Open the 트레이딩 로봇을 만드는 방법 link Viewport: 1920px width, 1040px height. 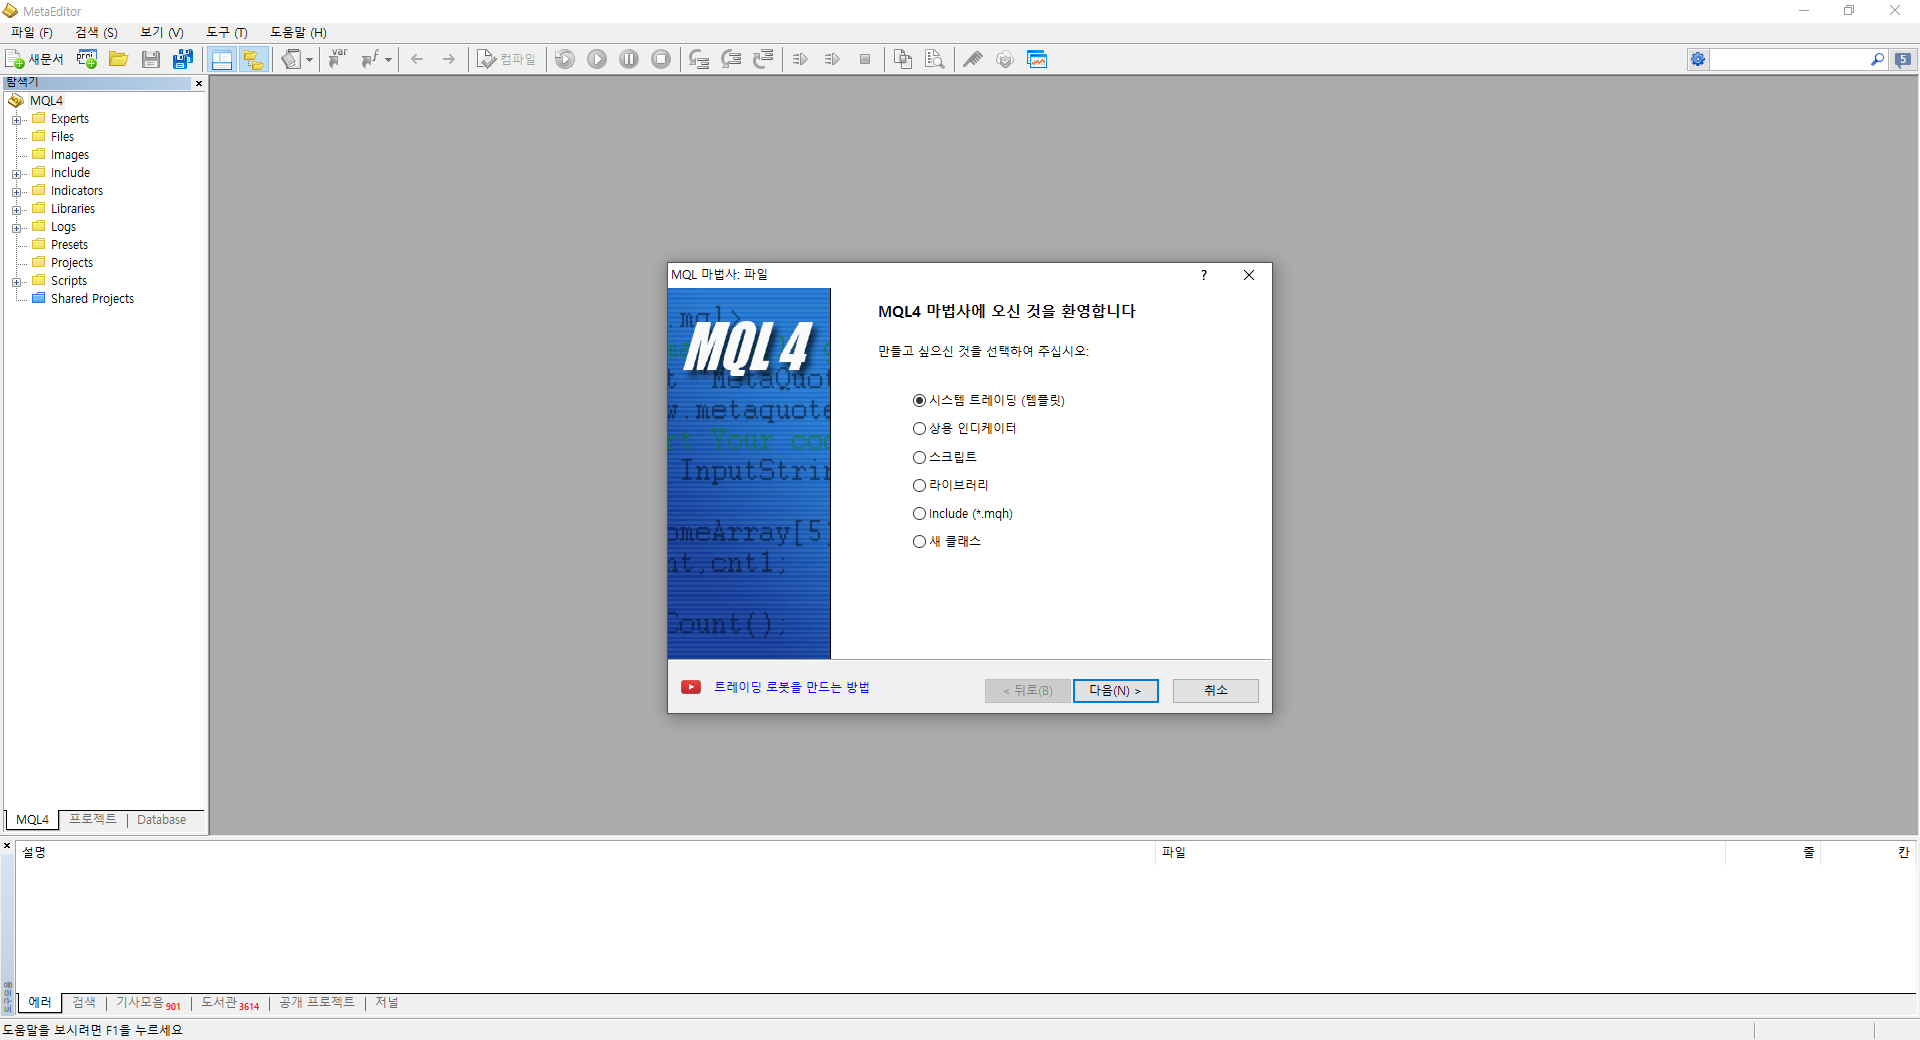[x=791, y=687]
